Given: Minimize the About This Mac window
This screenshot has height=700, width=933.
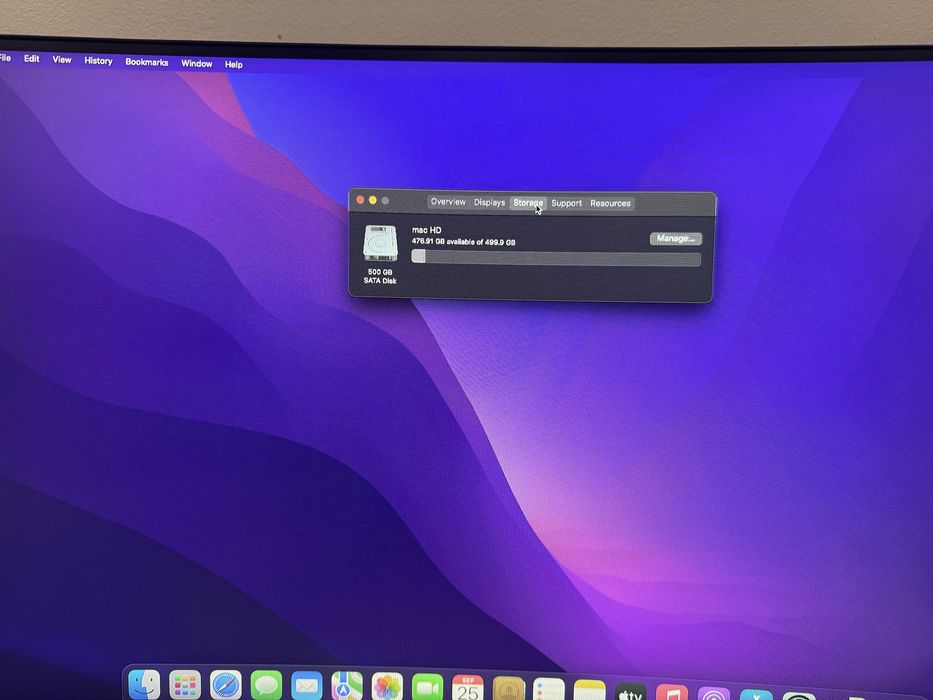Looking at the screenshot, I should tap(372, 200).
